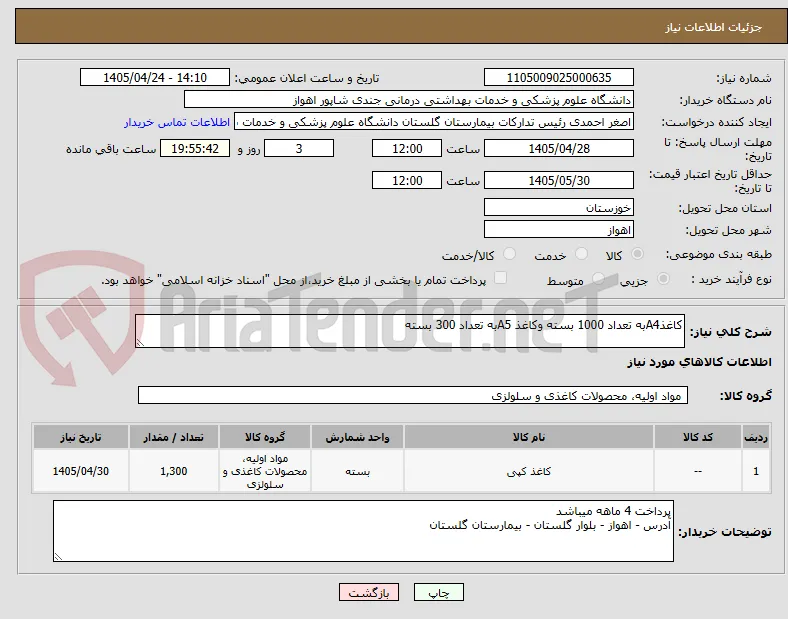This screenshot has height=619, width=788.
Task: Click the جزئیات اطلاعات نیاز header title
Action: click(714, 27)
